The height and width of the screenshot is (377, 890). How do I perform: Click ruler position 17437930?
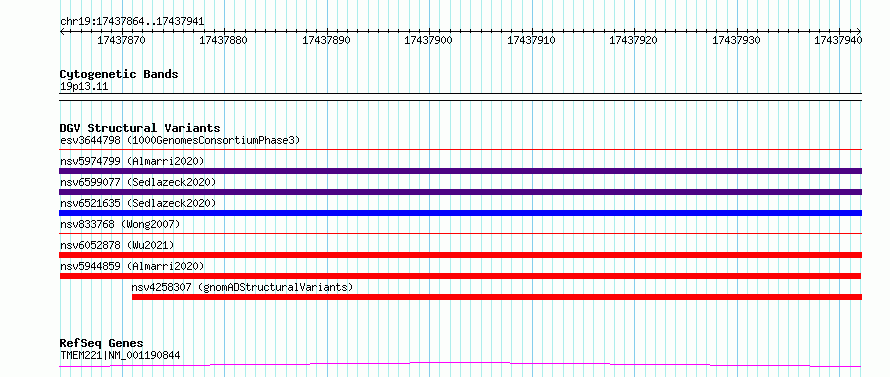click(x=736, y=40)
